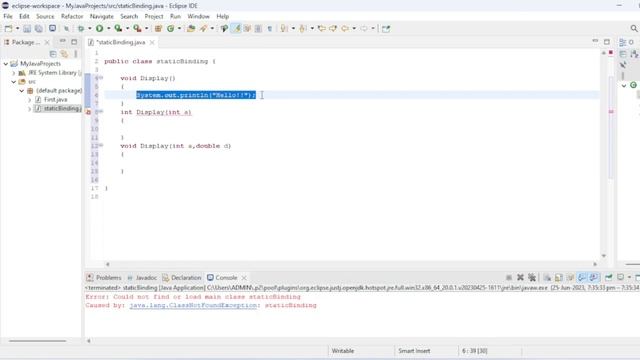Open Package Explorer view menu
The width and height of the screenshot is (640, 360).
[x=76, y=54]
